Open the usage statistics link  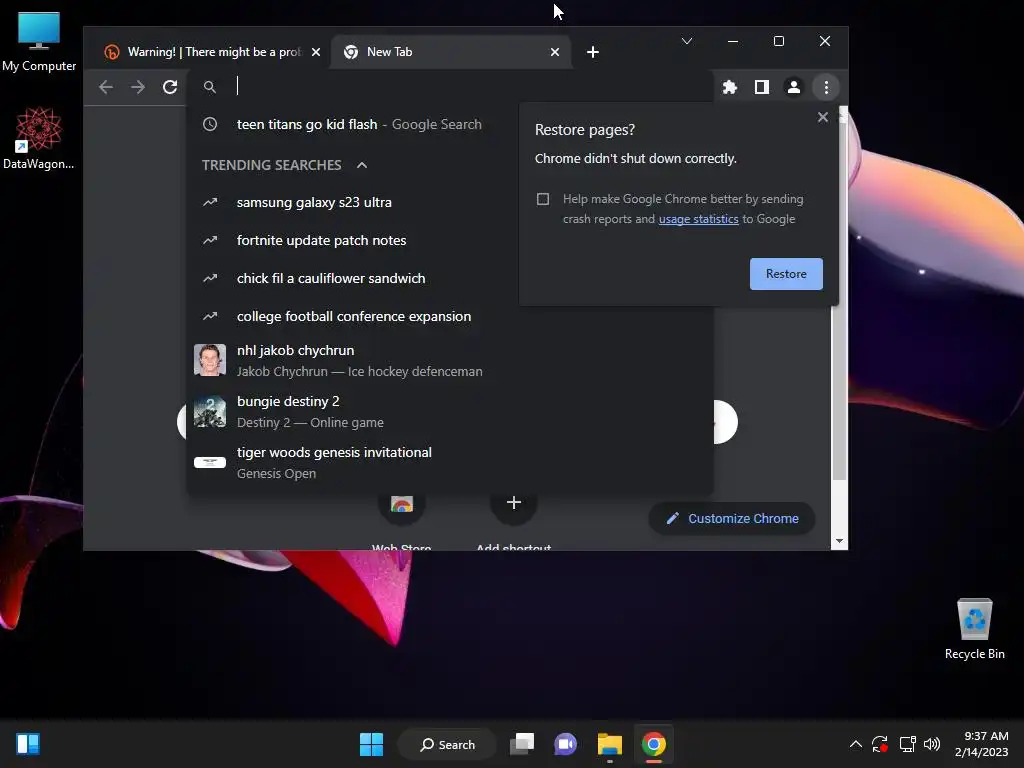point(698,219)
